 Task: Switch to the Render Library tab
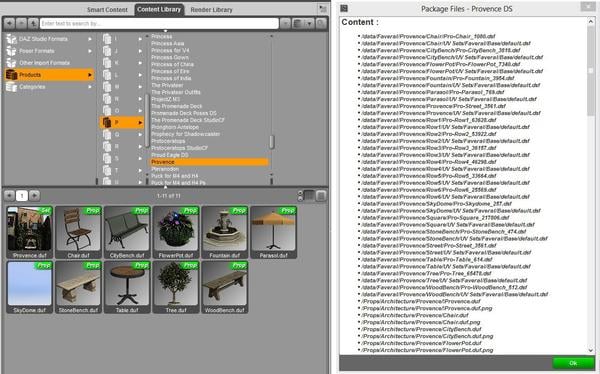click(x=211, y=10)
